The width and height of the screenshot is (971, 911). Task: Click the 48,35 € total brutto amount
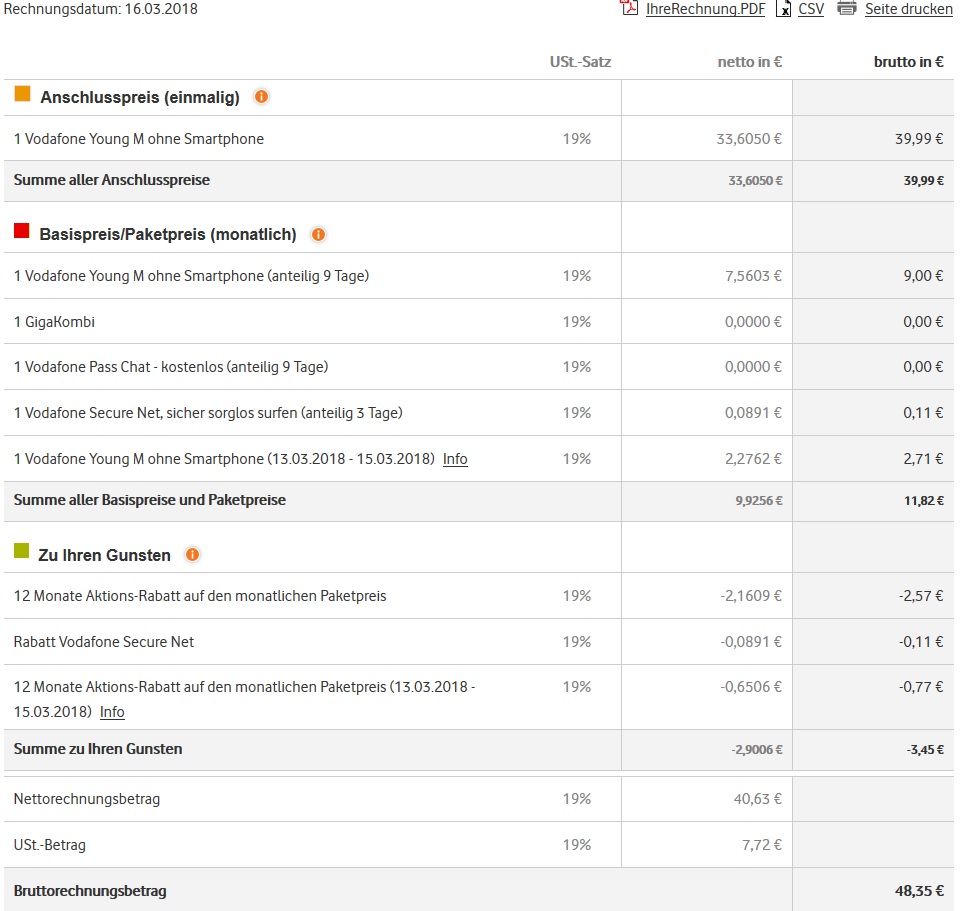click(x=919, y=891)
